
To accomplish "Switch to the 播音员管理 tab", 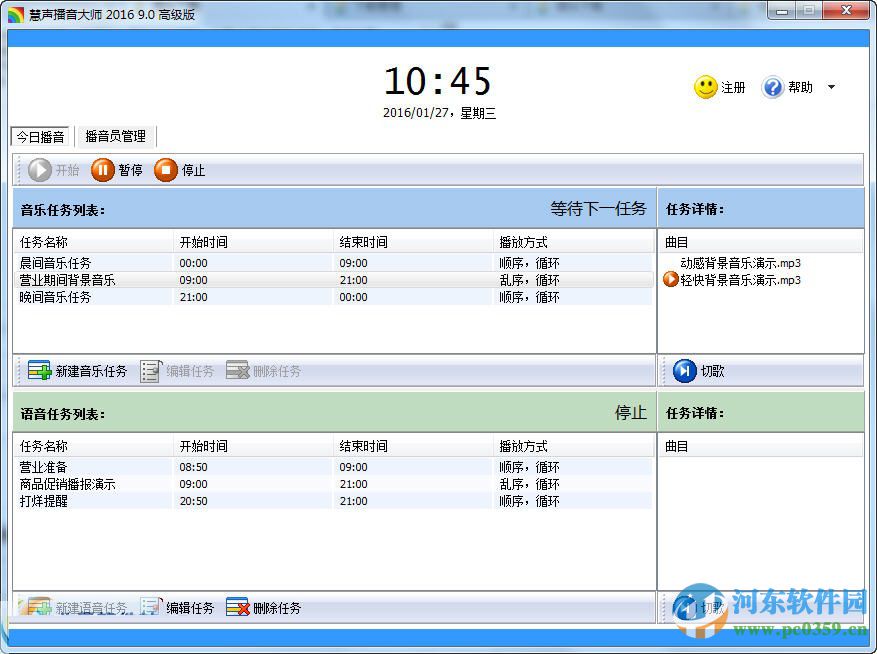I will (117, 136).
